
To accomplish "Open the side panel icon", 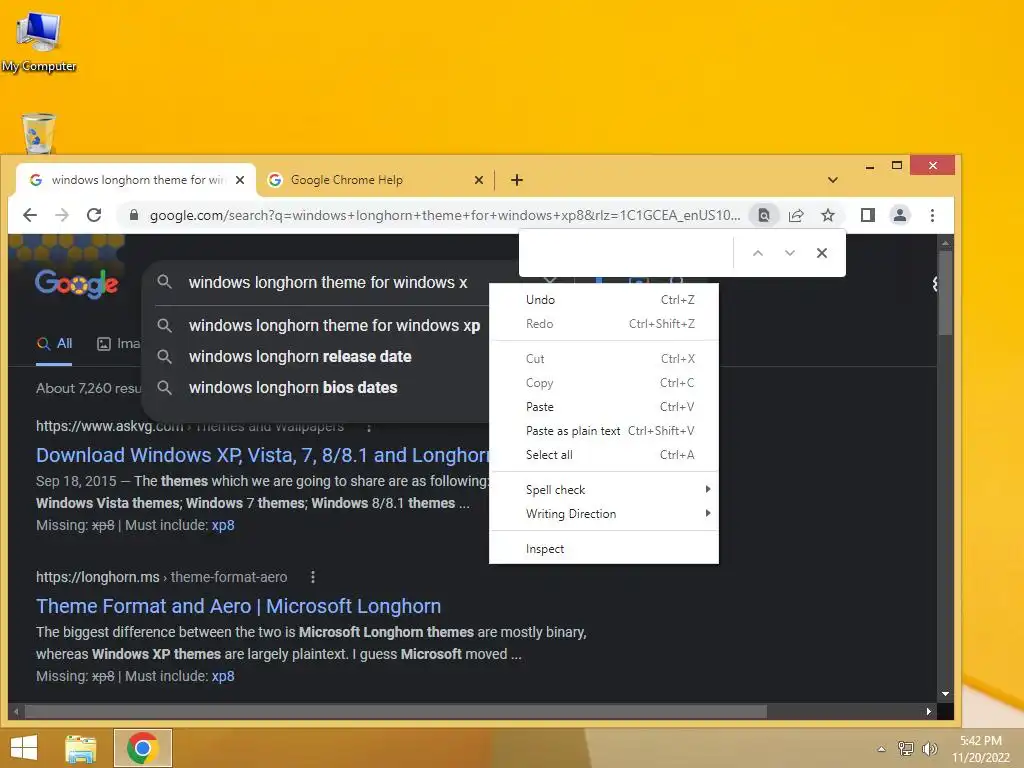I will point(867,215).
